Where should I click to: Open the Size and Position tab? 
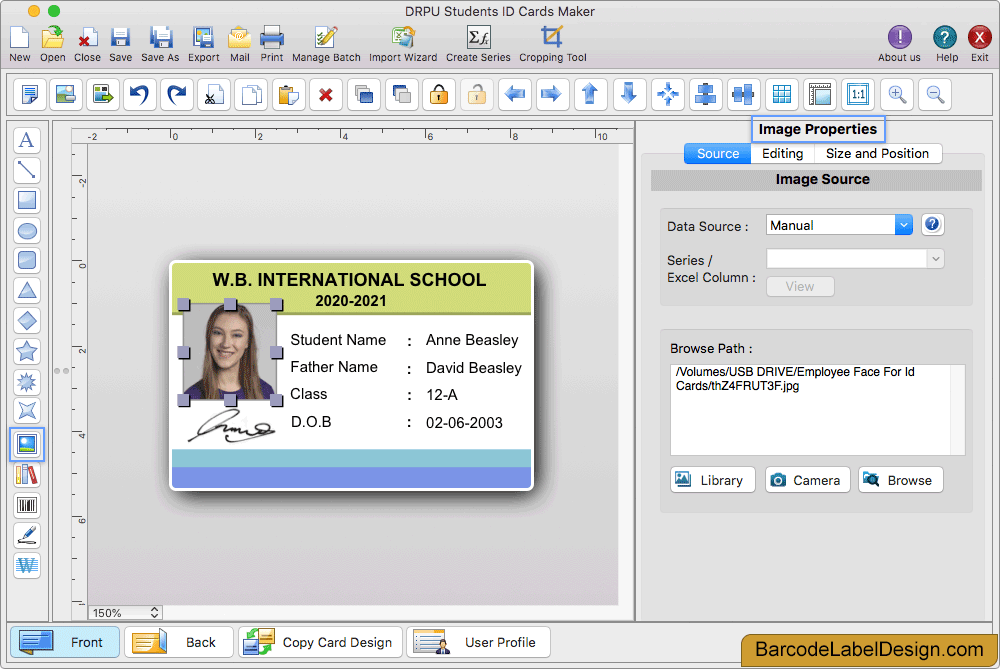878,154
